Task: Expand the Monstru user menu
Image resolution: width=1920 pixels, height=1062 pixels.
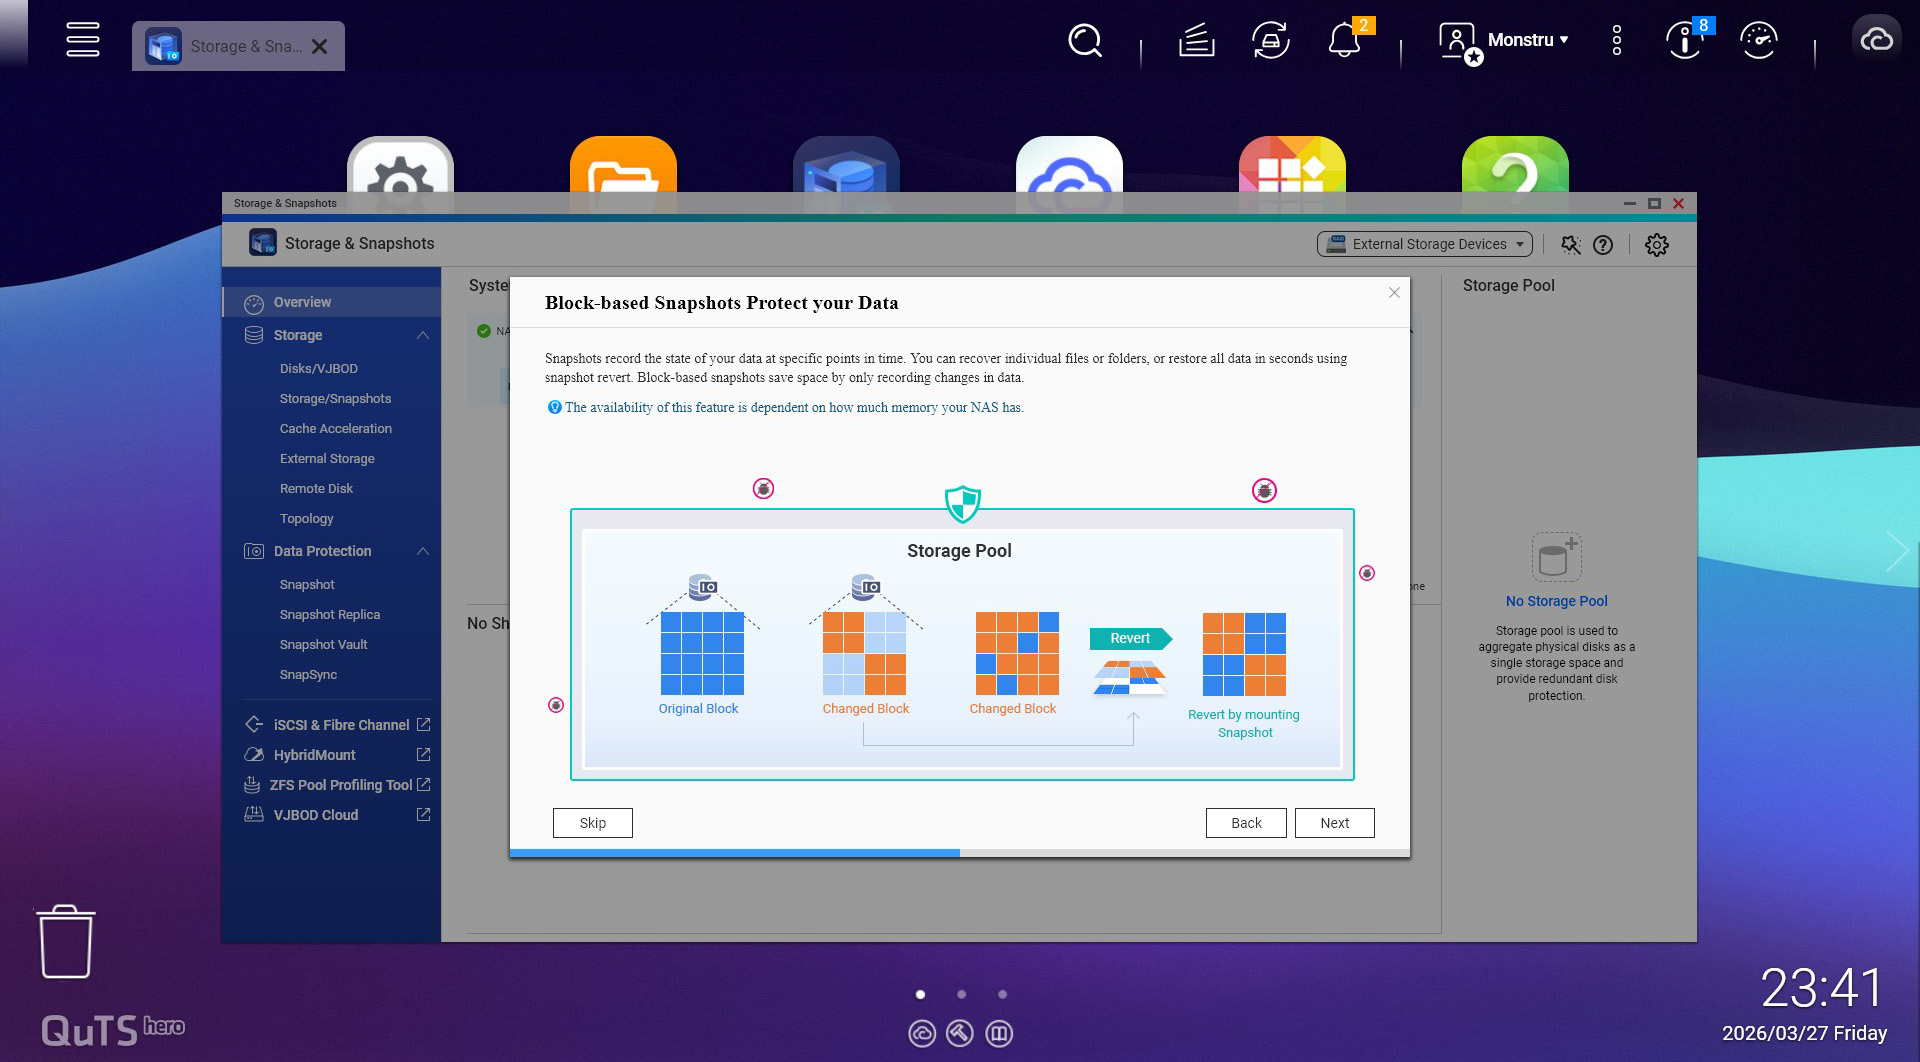Action: point(1526,40)
